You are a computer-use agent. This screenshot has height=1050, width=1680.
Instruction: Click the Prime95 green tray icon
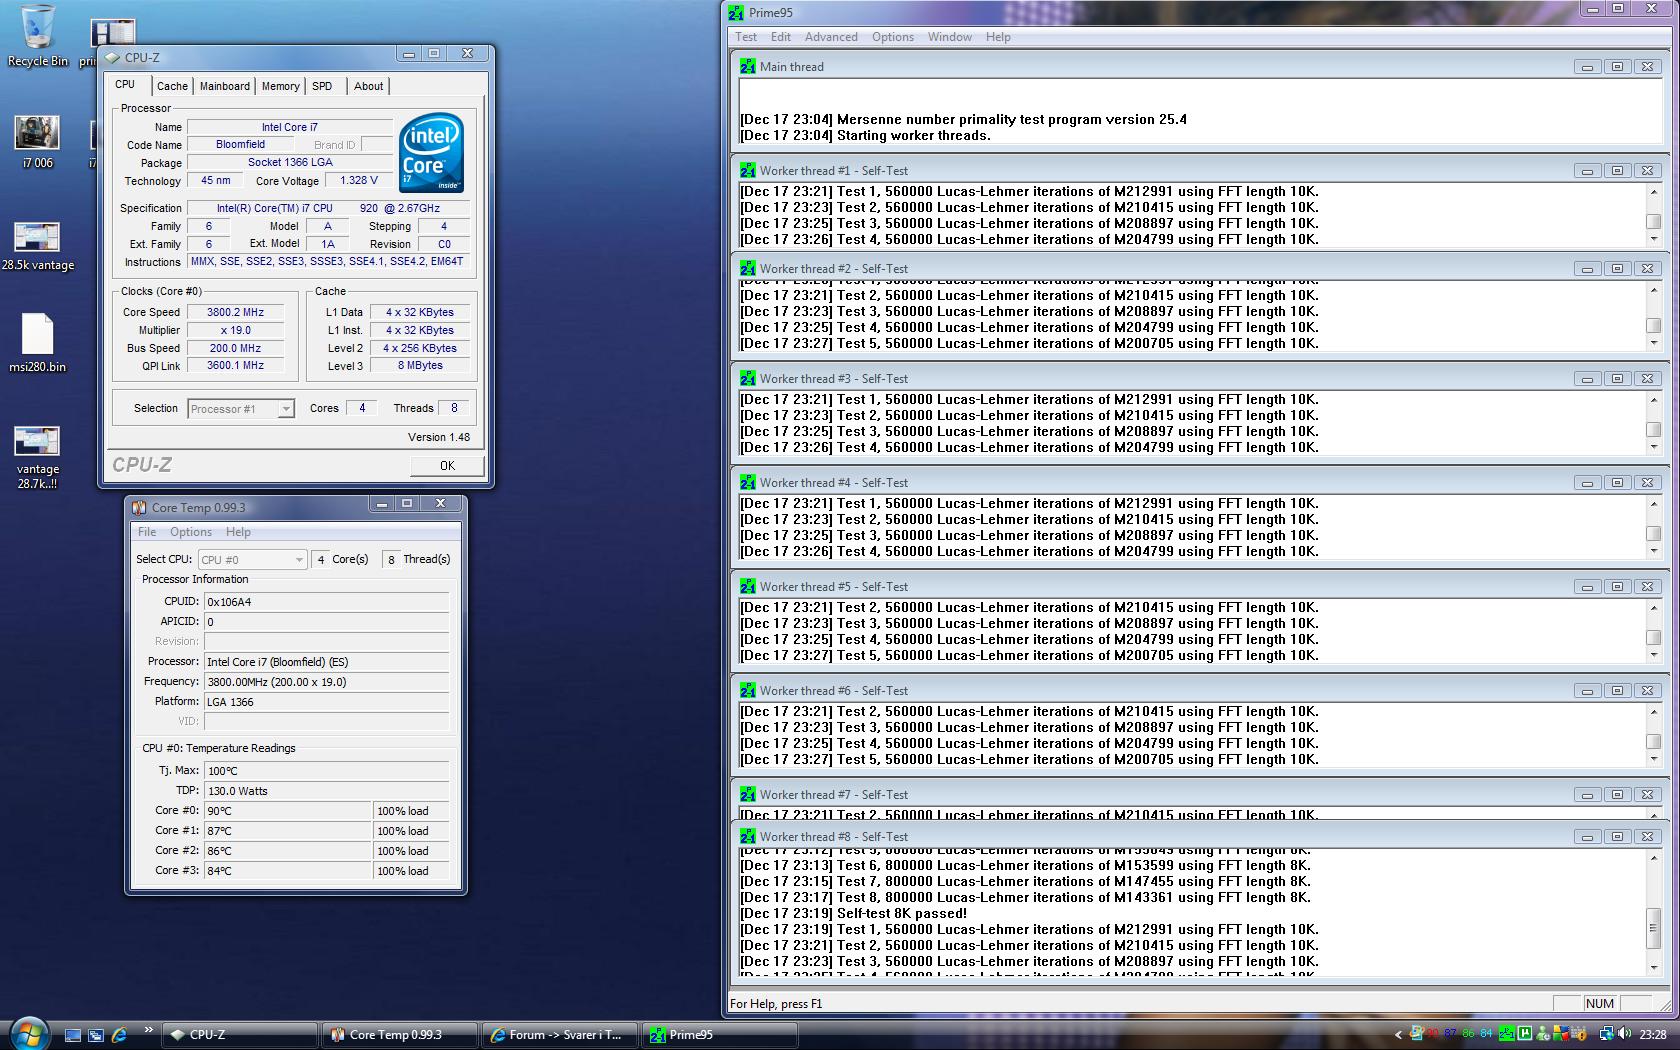[1506, 1034]
